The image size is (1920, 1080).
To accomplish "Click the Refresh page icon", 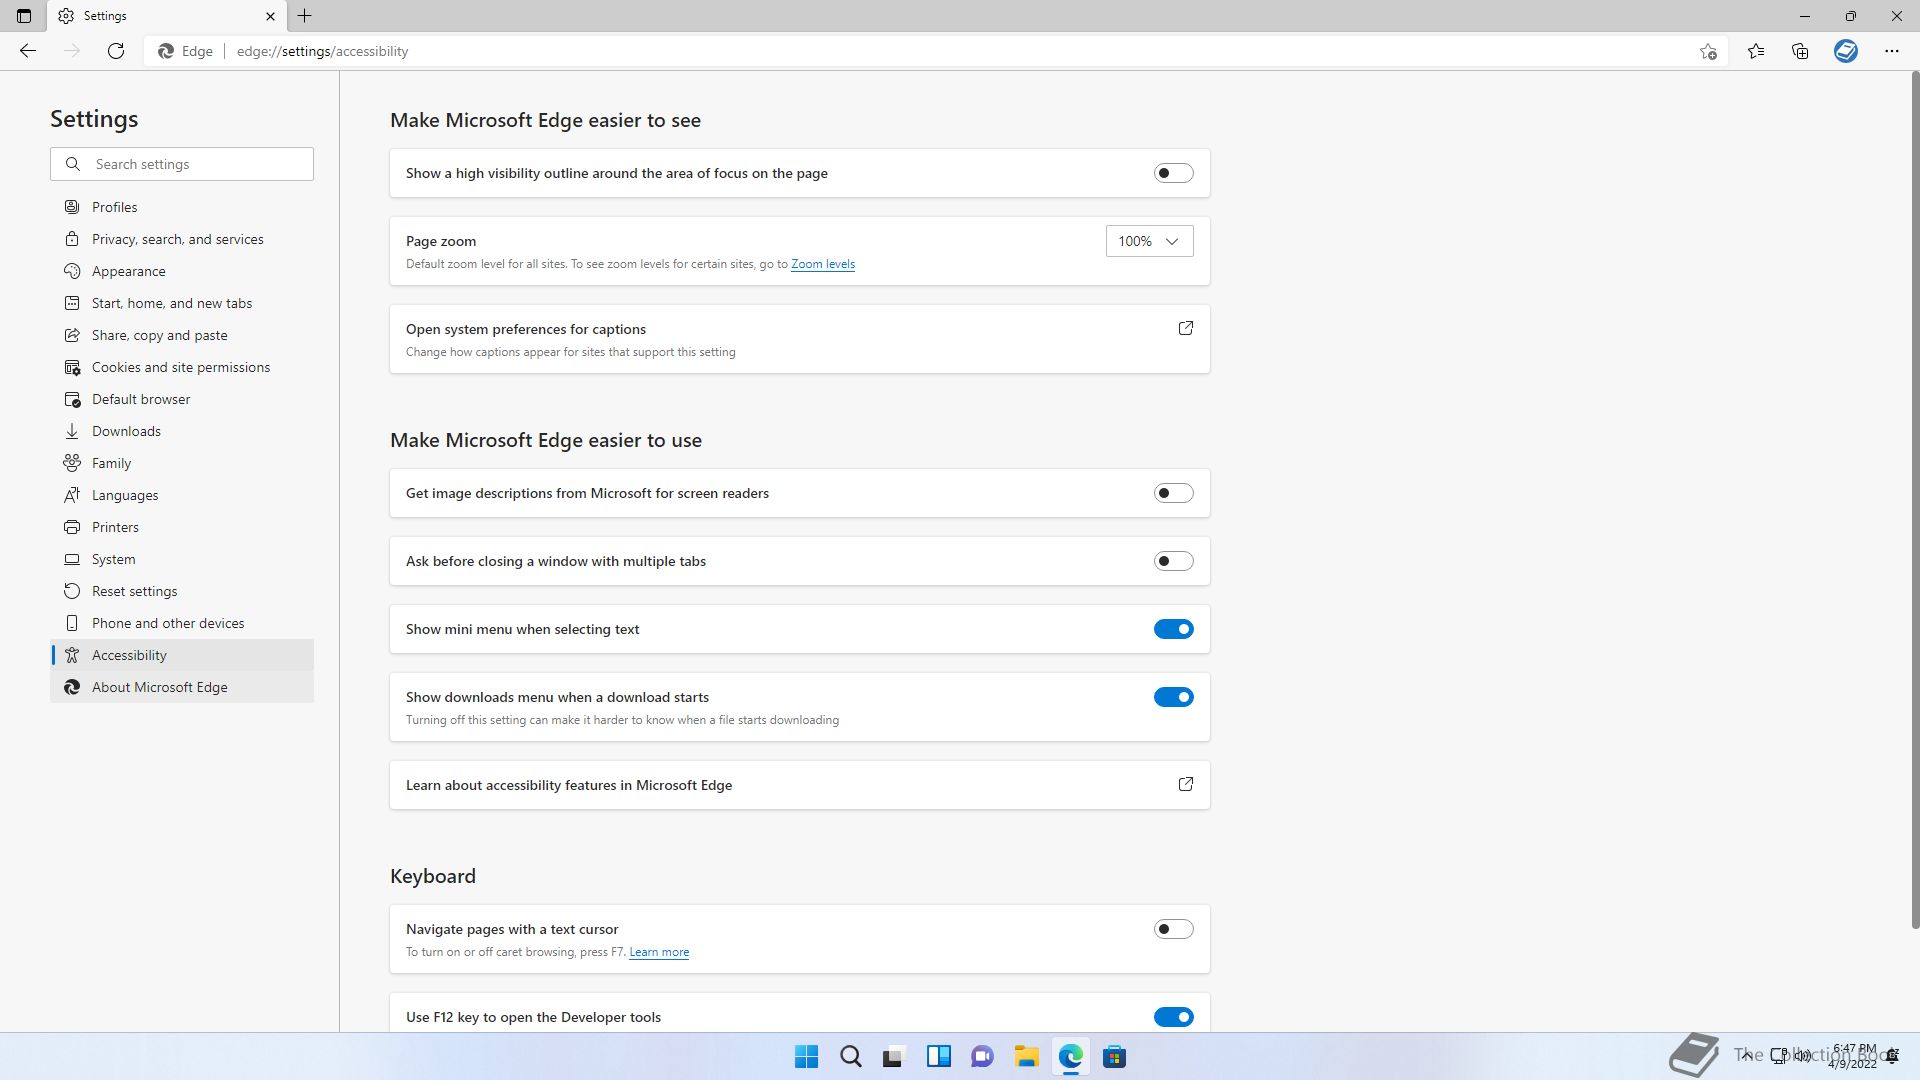I will pyautogui.click(x=116, y=51).
